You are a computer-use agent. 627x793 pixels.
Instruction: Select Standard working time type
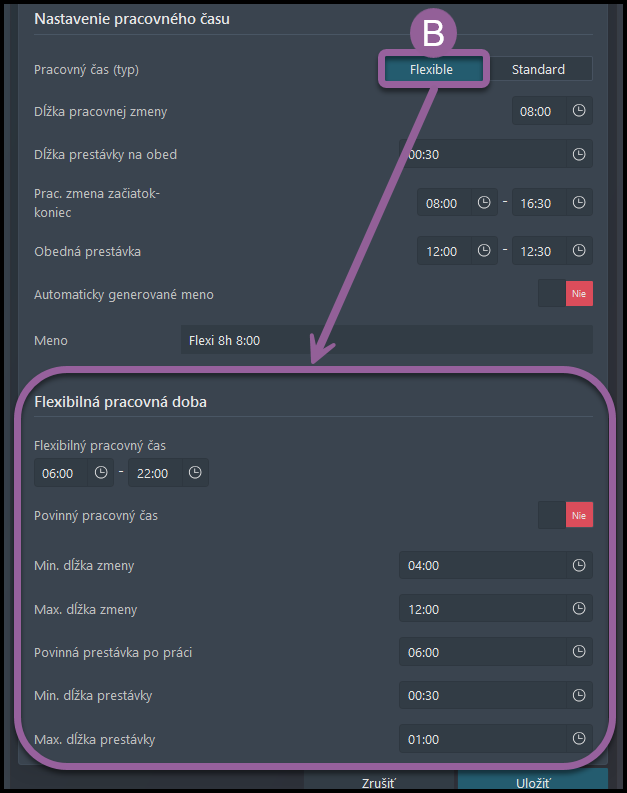pyautogui.click(x=538, y=69)
